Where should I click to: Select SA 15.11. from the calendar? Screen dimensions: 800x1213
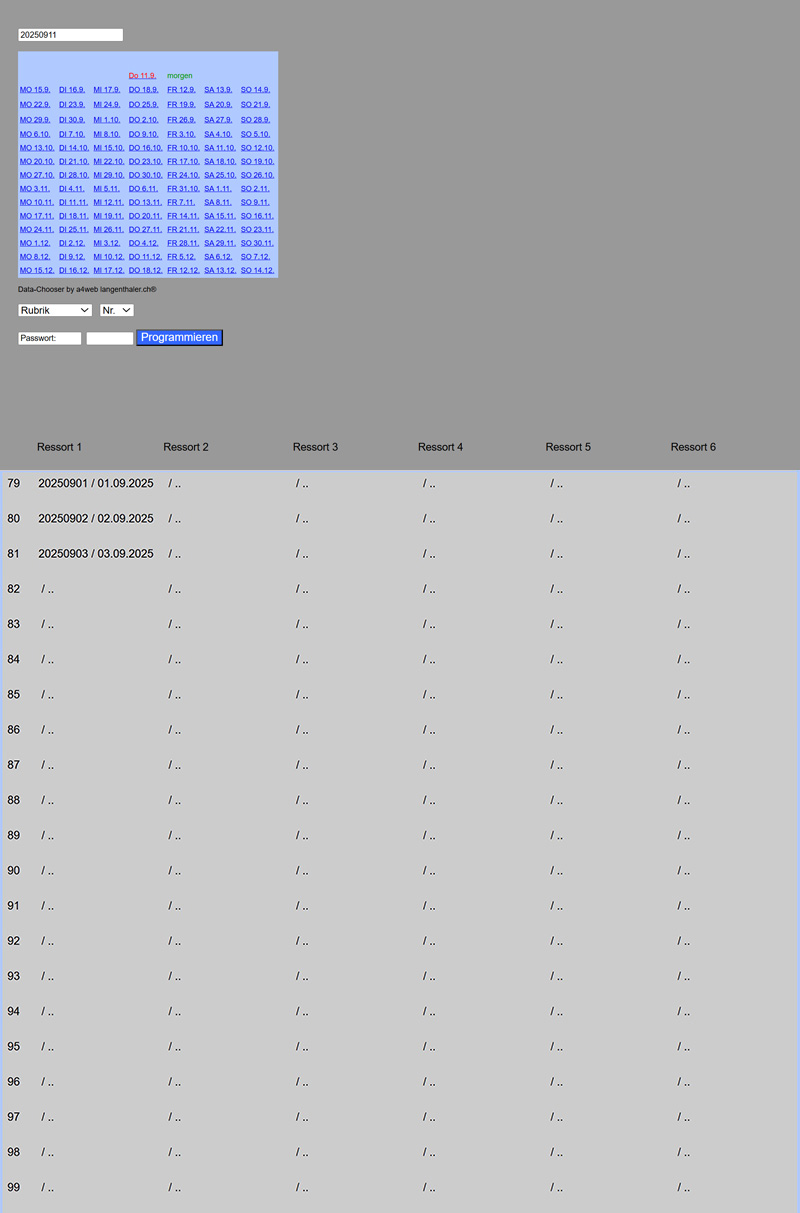pyautogui.click(x=220, y=215)
